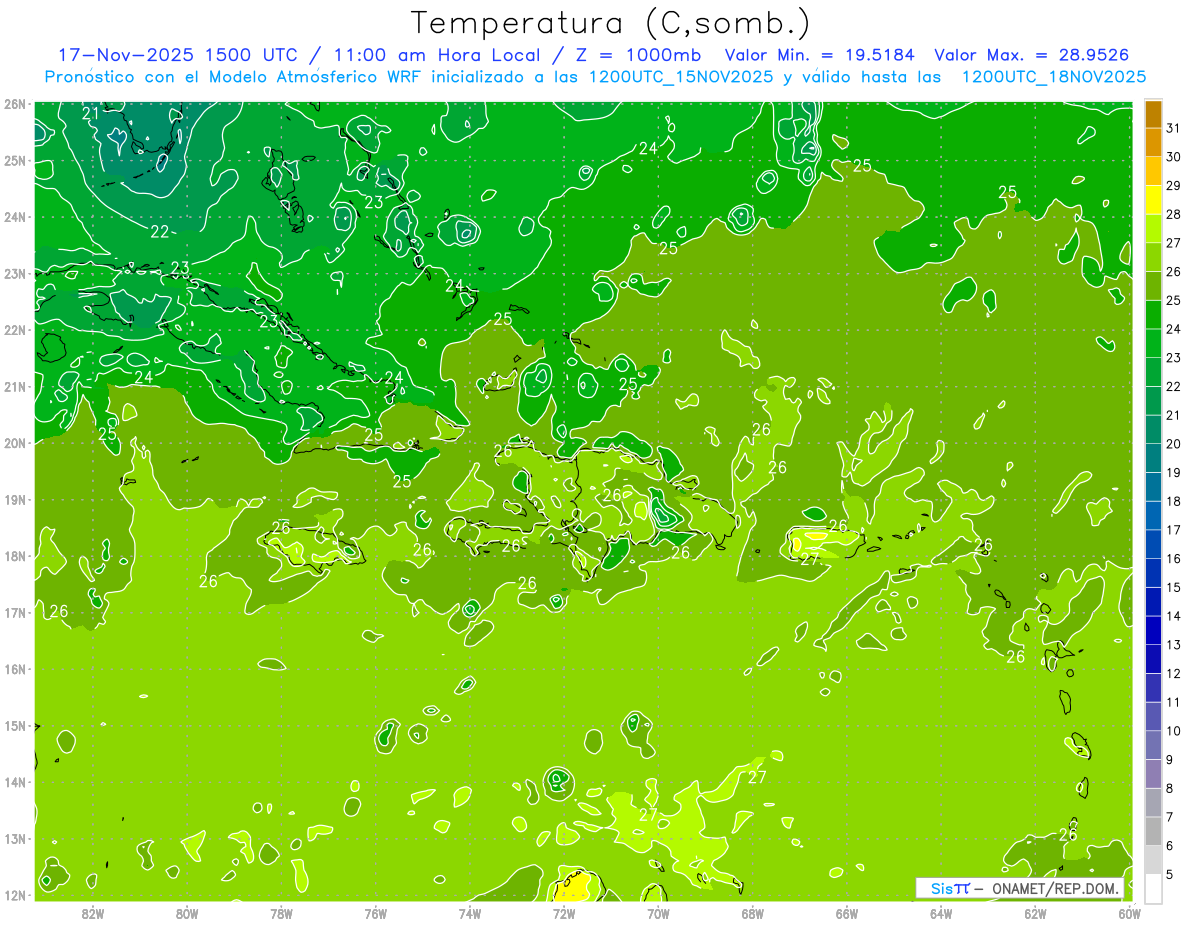Image resolution: width=1200 pixels, height=927 pixels.
Task: Click the longitude axis label "62W"
Action: (x=1035, y=914)
